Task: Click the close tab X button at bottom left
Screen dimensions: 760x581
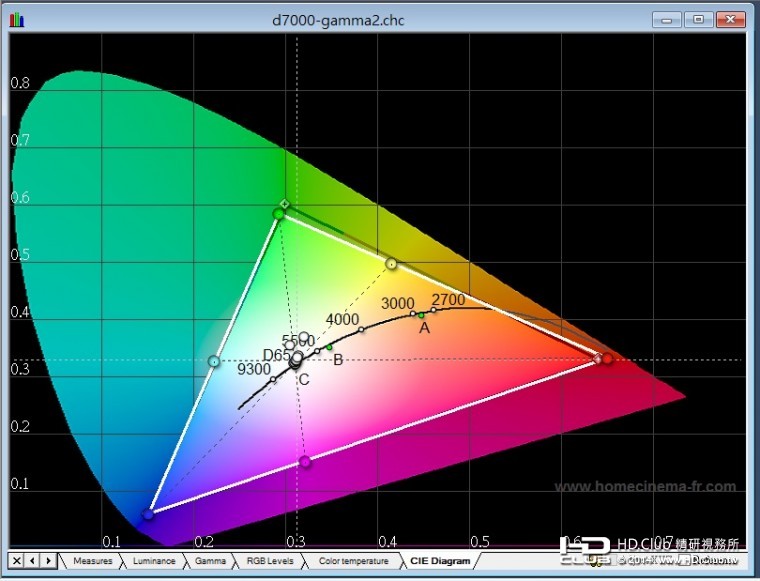Action: 17,561
